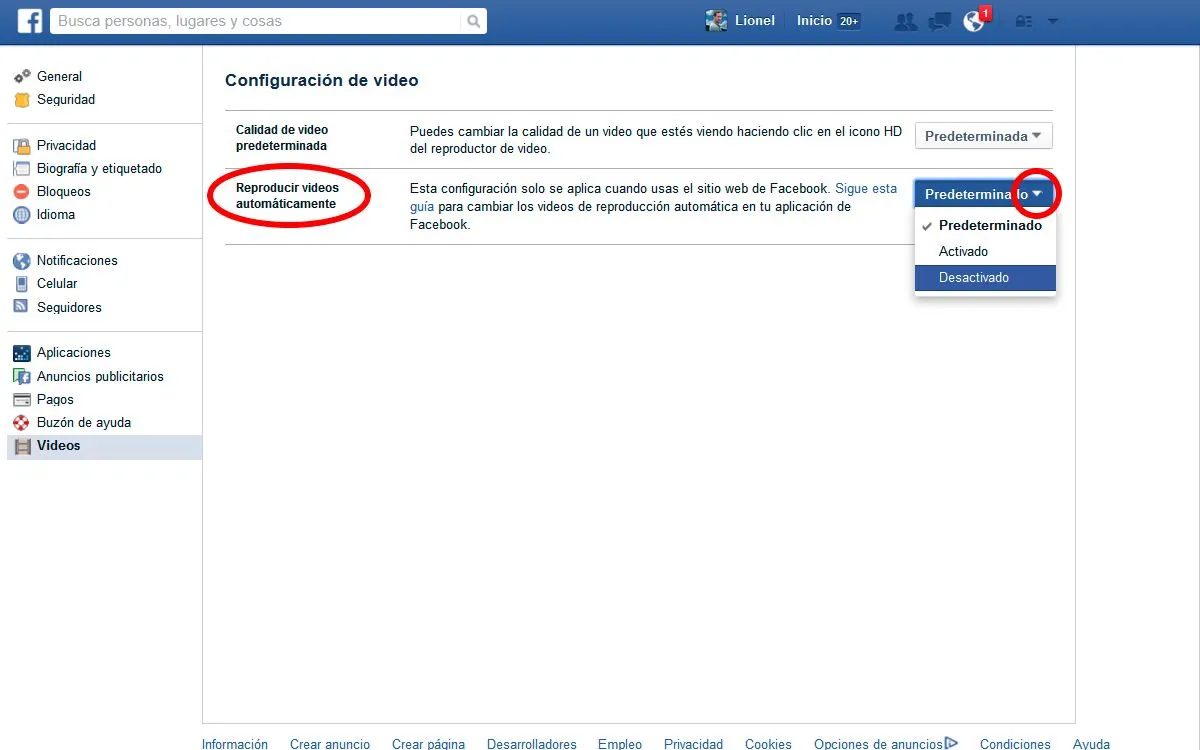Click the Pagos card icon
1200x750 pixels.
click(22, 399)
